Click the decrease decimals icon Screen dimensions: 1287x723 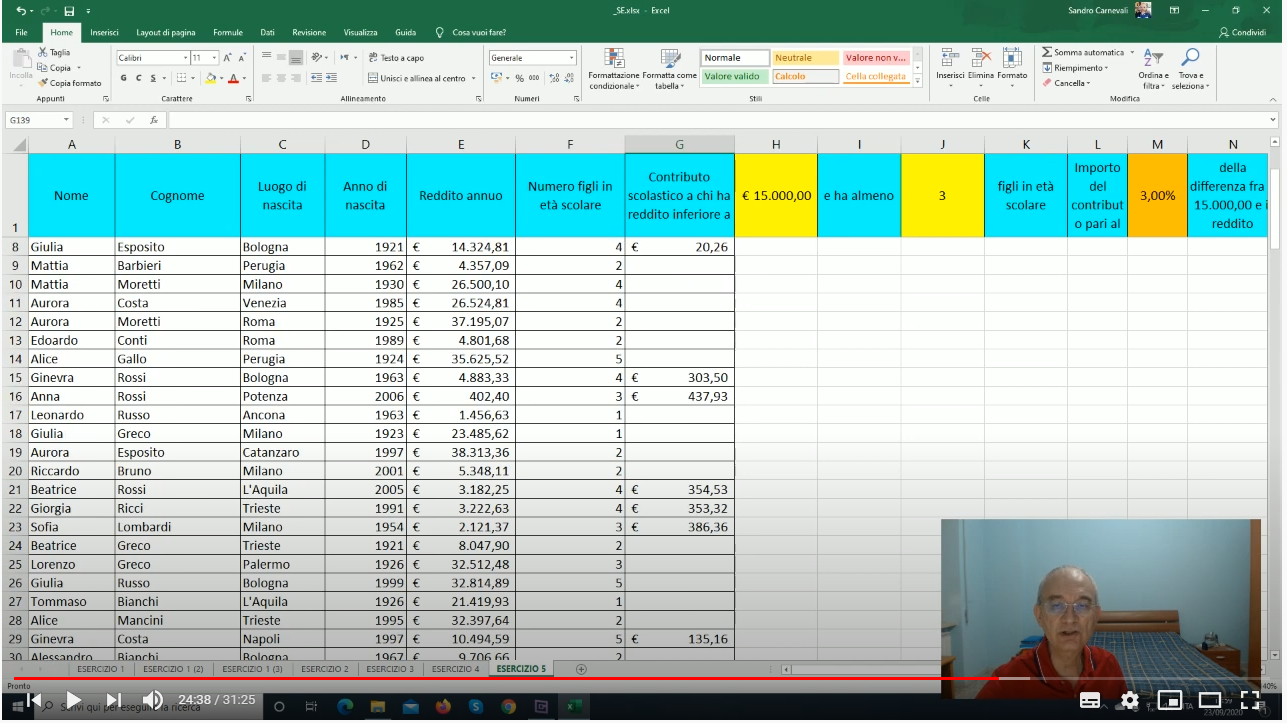coord(569,78)
